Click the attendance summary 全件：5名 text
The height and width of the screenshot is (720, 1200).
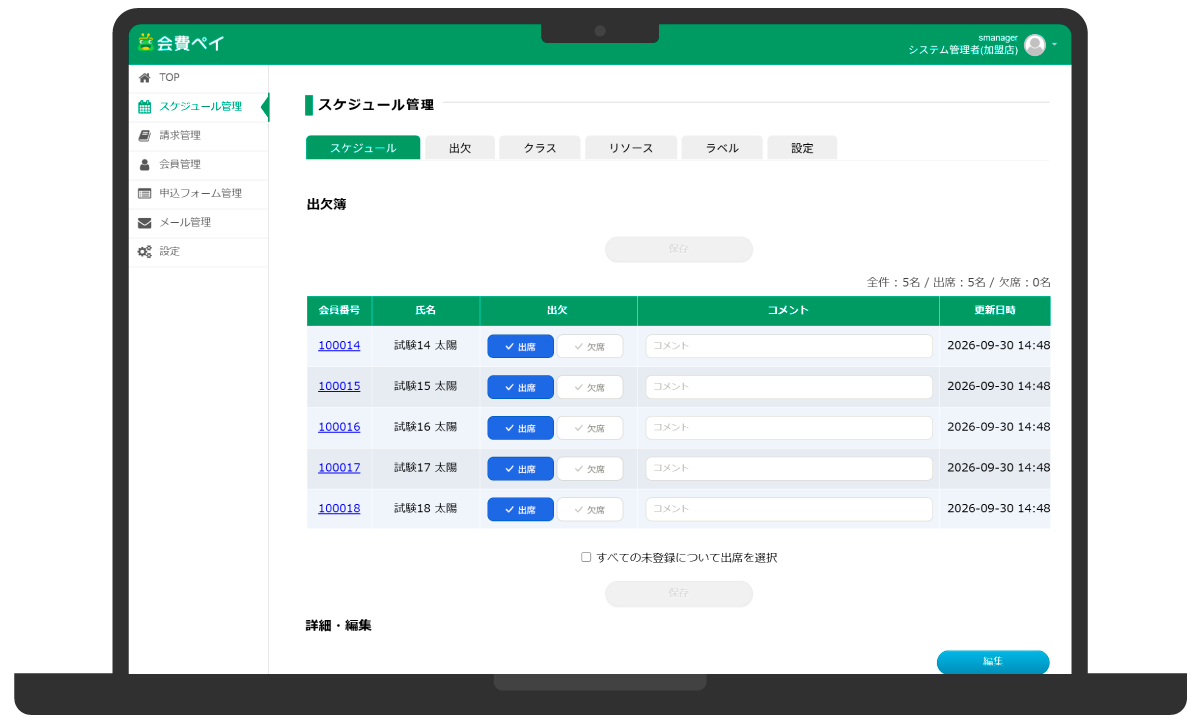pyautogui.click(x=894, y=283)
